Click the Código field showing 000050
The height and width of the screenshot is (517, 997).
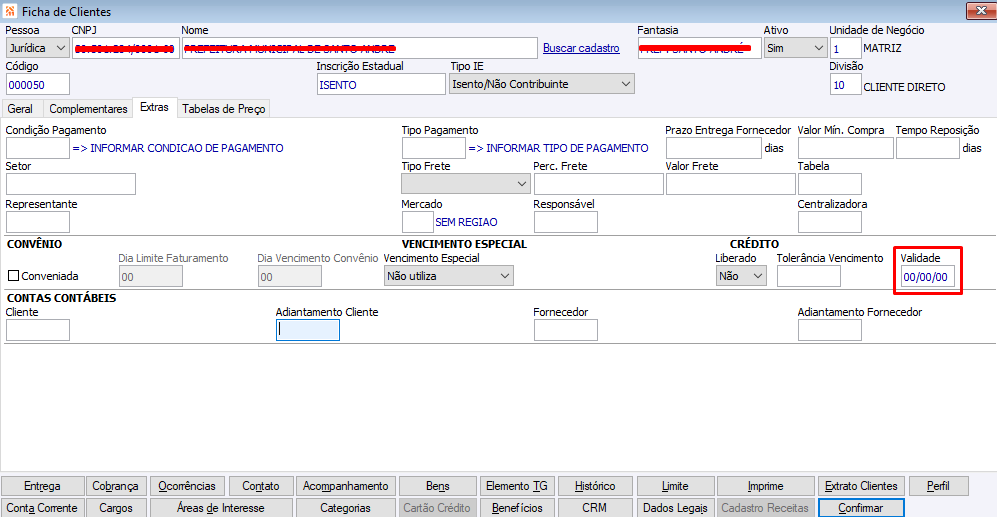[x=38, y=85]
